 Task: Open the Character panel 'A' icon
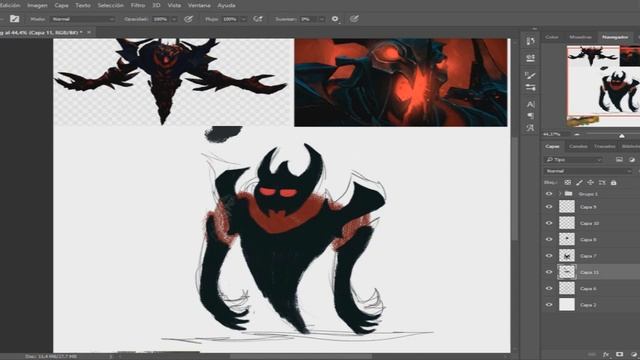point(530,104)
